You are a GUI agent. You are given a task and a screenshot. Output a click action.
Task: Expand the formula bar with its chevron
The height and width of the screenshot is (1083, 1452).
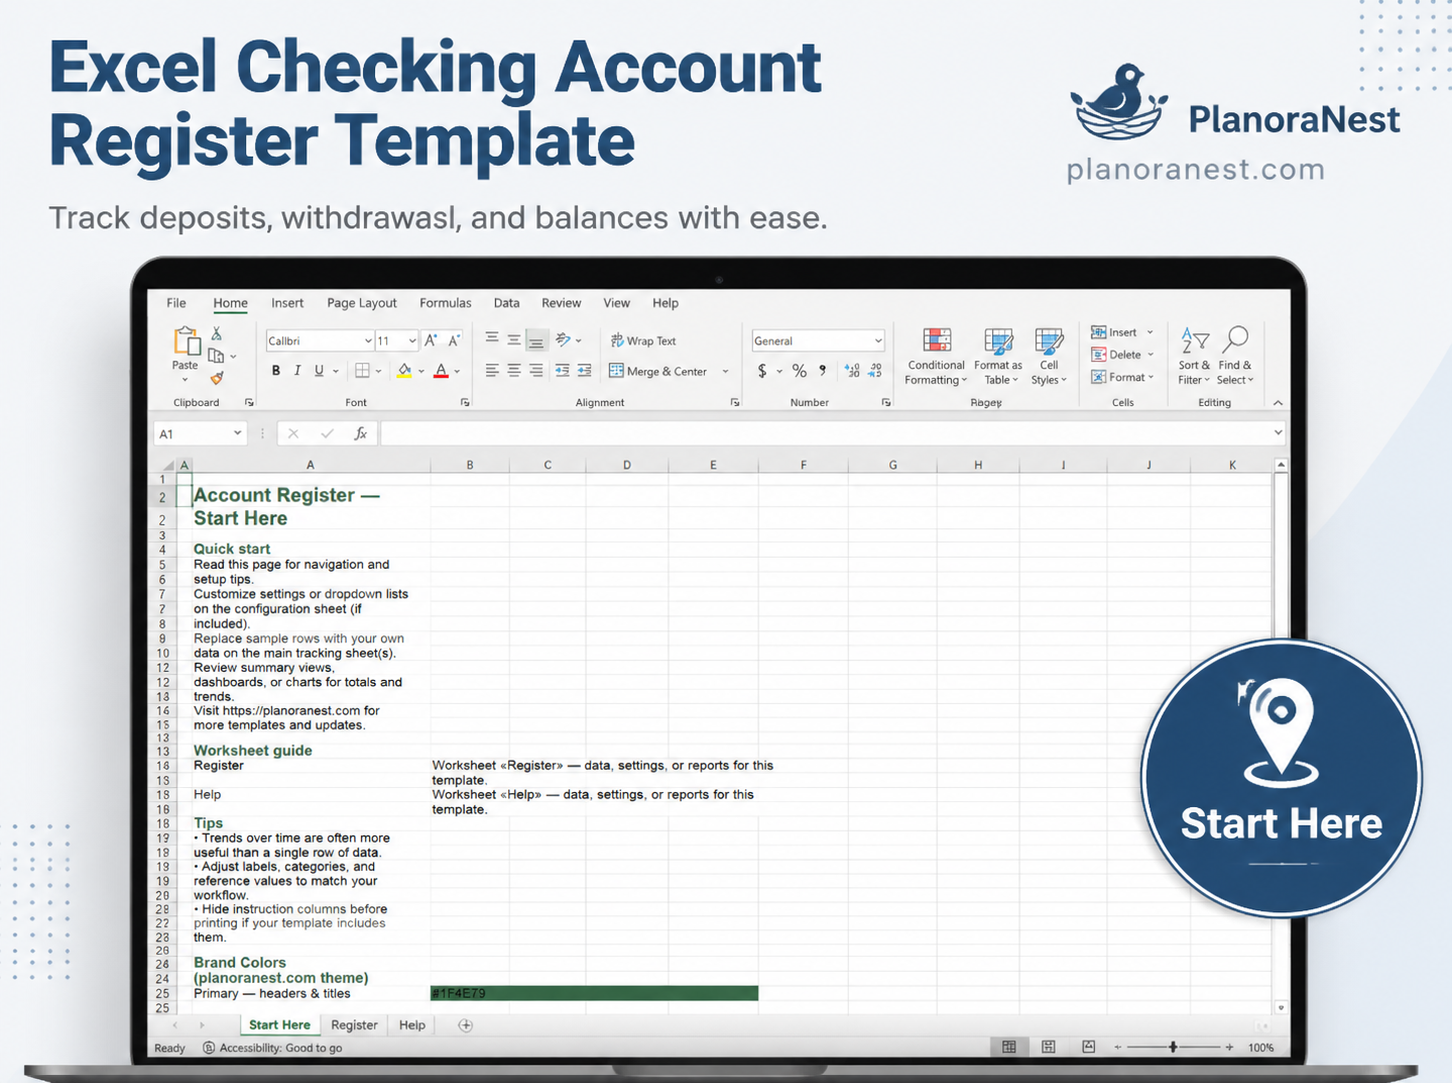(x=1278, y=433)
